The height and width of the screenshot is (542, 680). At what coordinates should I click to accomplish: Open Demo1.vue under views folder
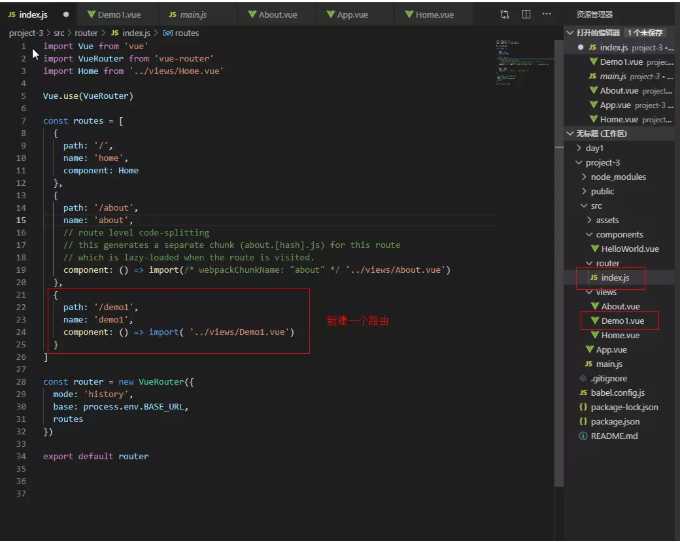pyautogui.click(x=622, y=321)
